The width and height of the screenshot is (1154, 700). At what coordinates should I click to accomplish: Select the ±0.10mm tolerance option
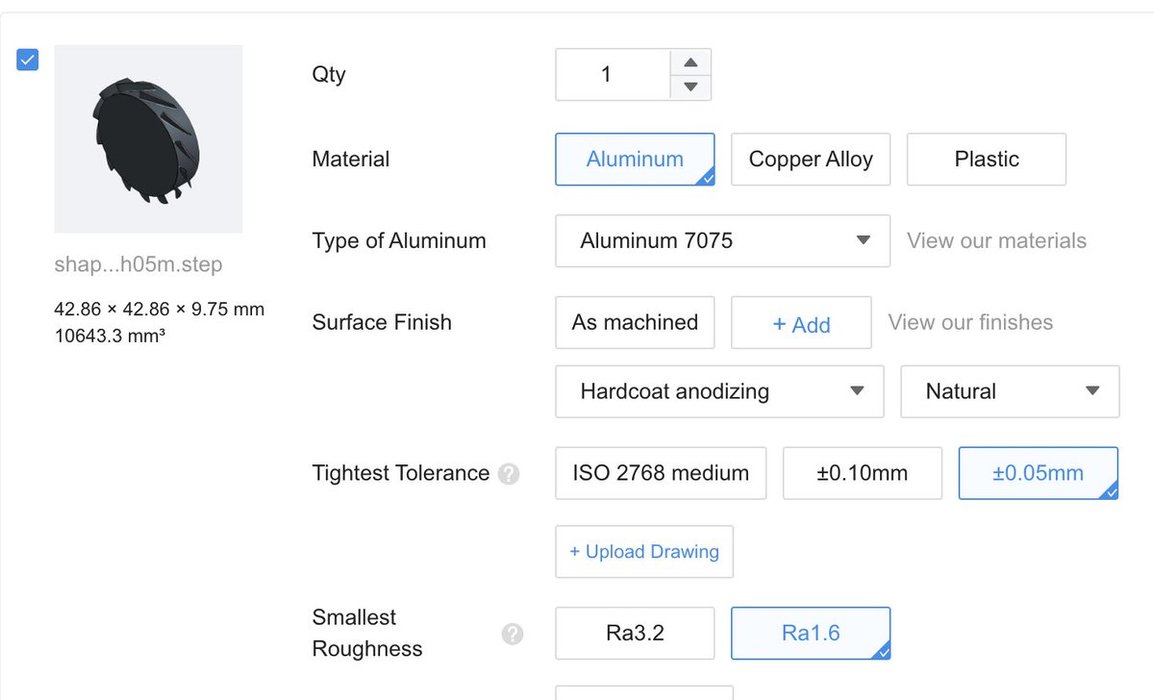[862, 473]
